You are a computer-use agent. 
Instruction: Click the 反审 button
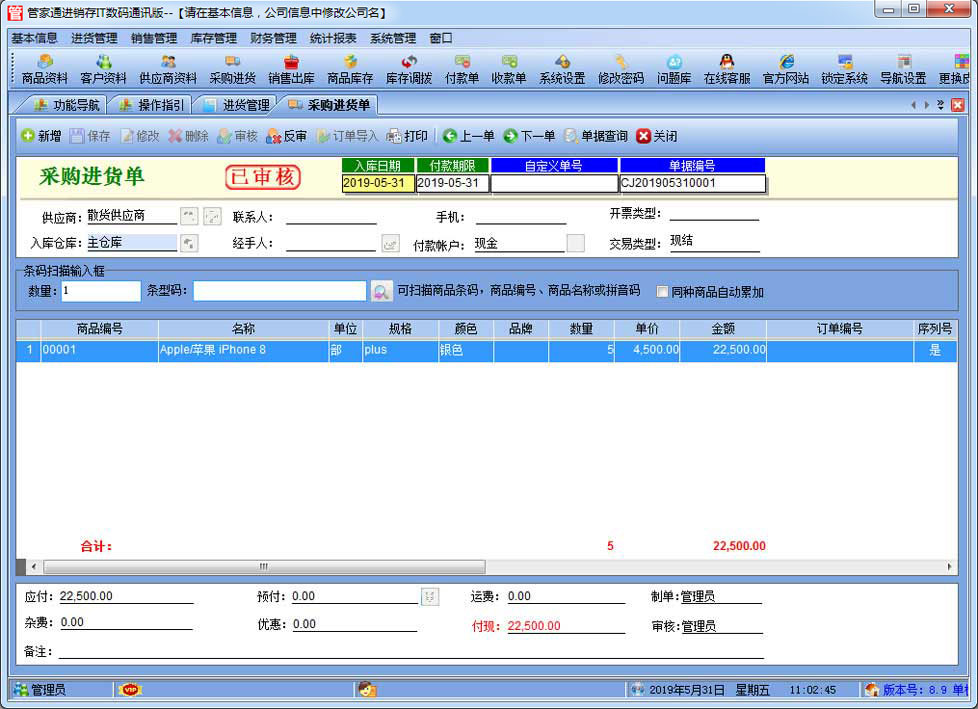pyautogui.click(x=286, y=136)
